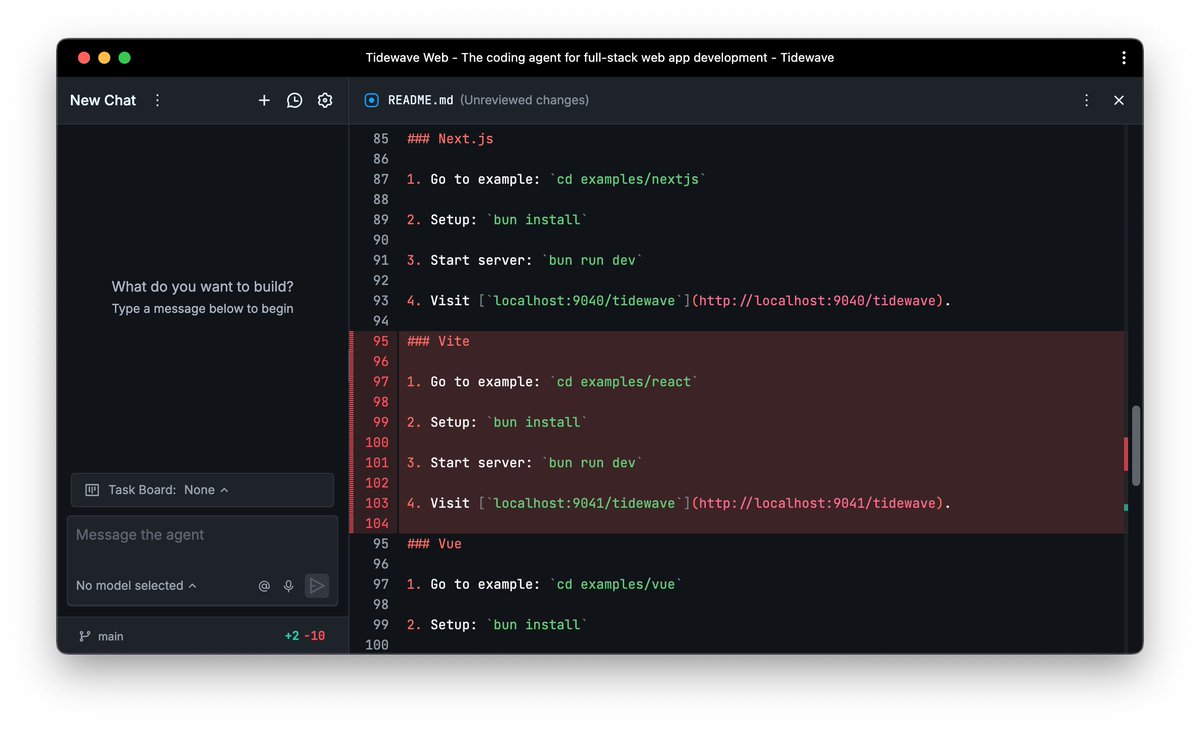This screenshot has height=729, width=1200.
Task: Click the `cd examples/vue` code text
Action: pos(616,584)
